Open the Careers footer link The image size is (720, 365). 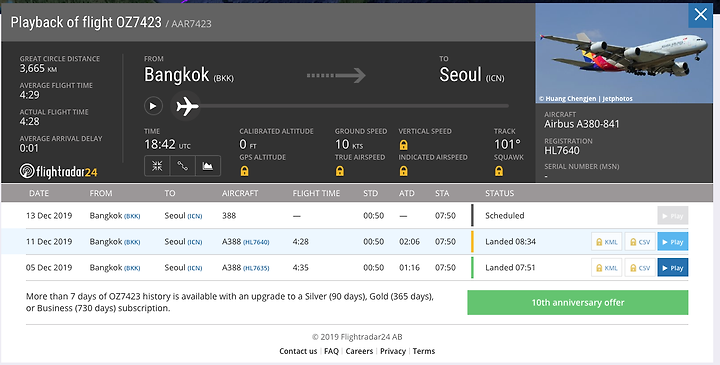(x=359, y=351)
